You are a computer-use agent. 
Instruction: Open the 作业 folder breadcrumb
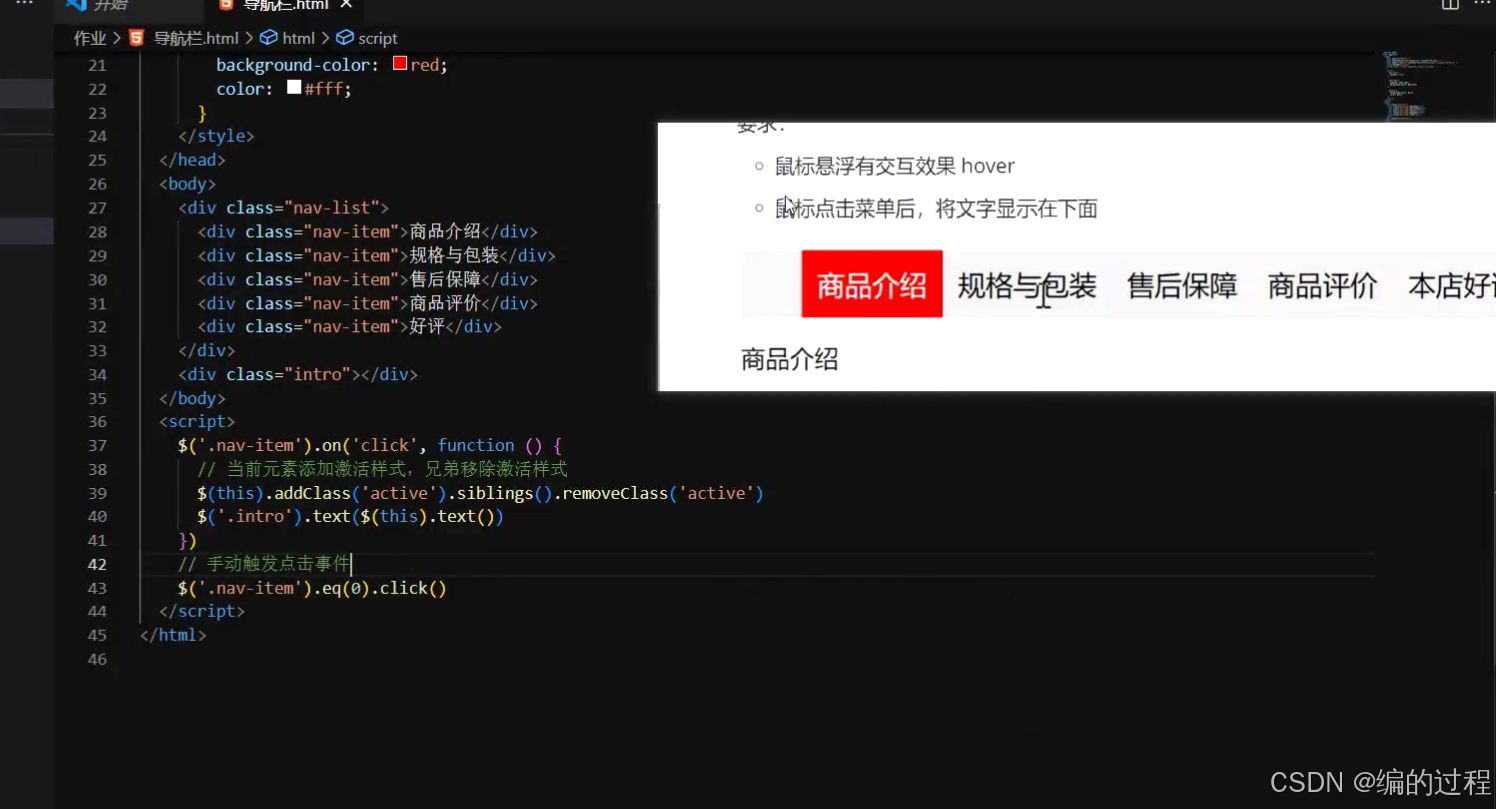pyautogui.click(x=90, y=38)
